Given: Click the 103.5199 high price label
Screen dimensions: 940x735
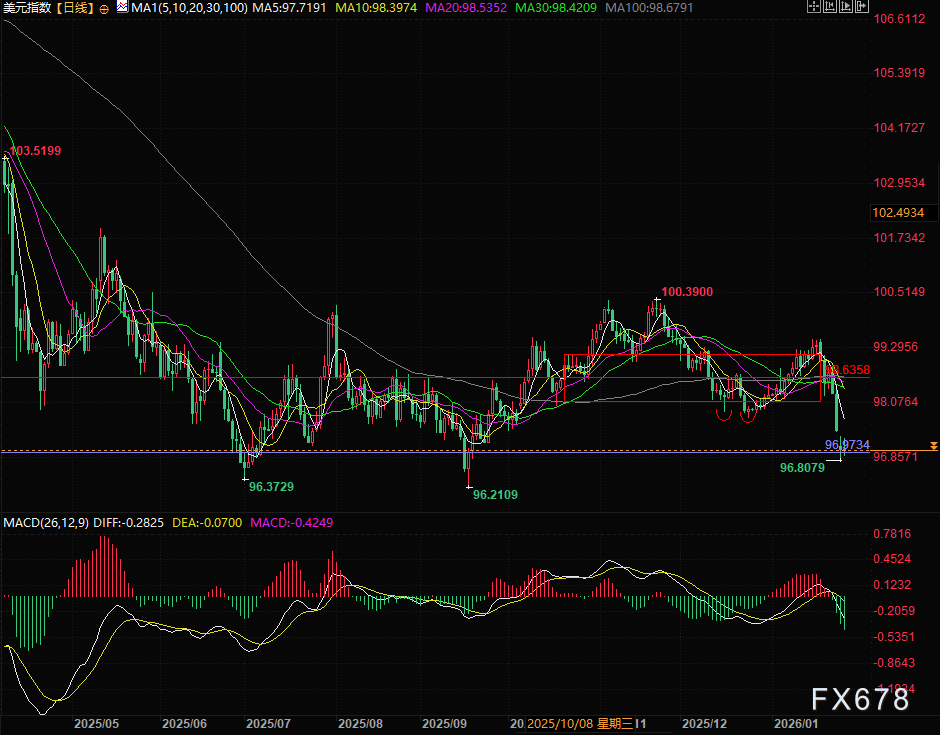Looking at the screenshot, I should pos(36,151).
